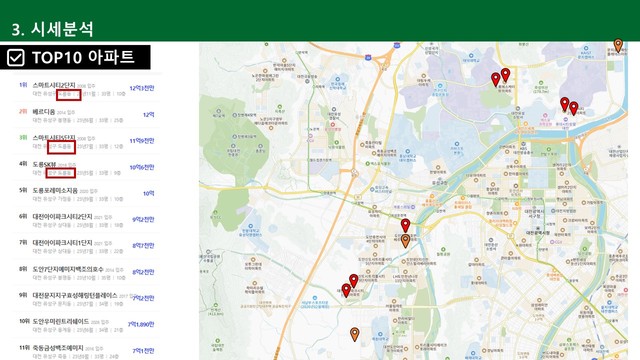Open the 11위 죽동금성백조예미지 listing
This screenshot has width=640, height=360.
(87, 351)
